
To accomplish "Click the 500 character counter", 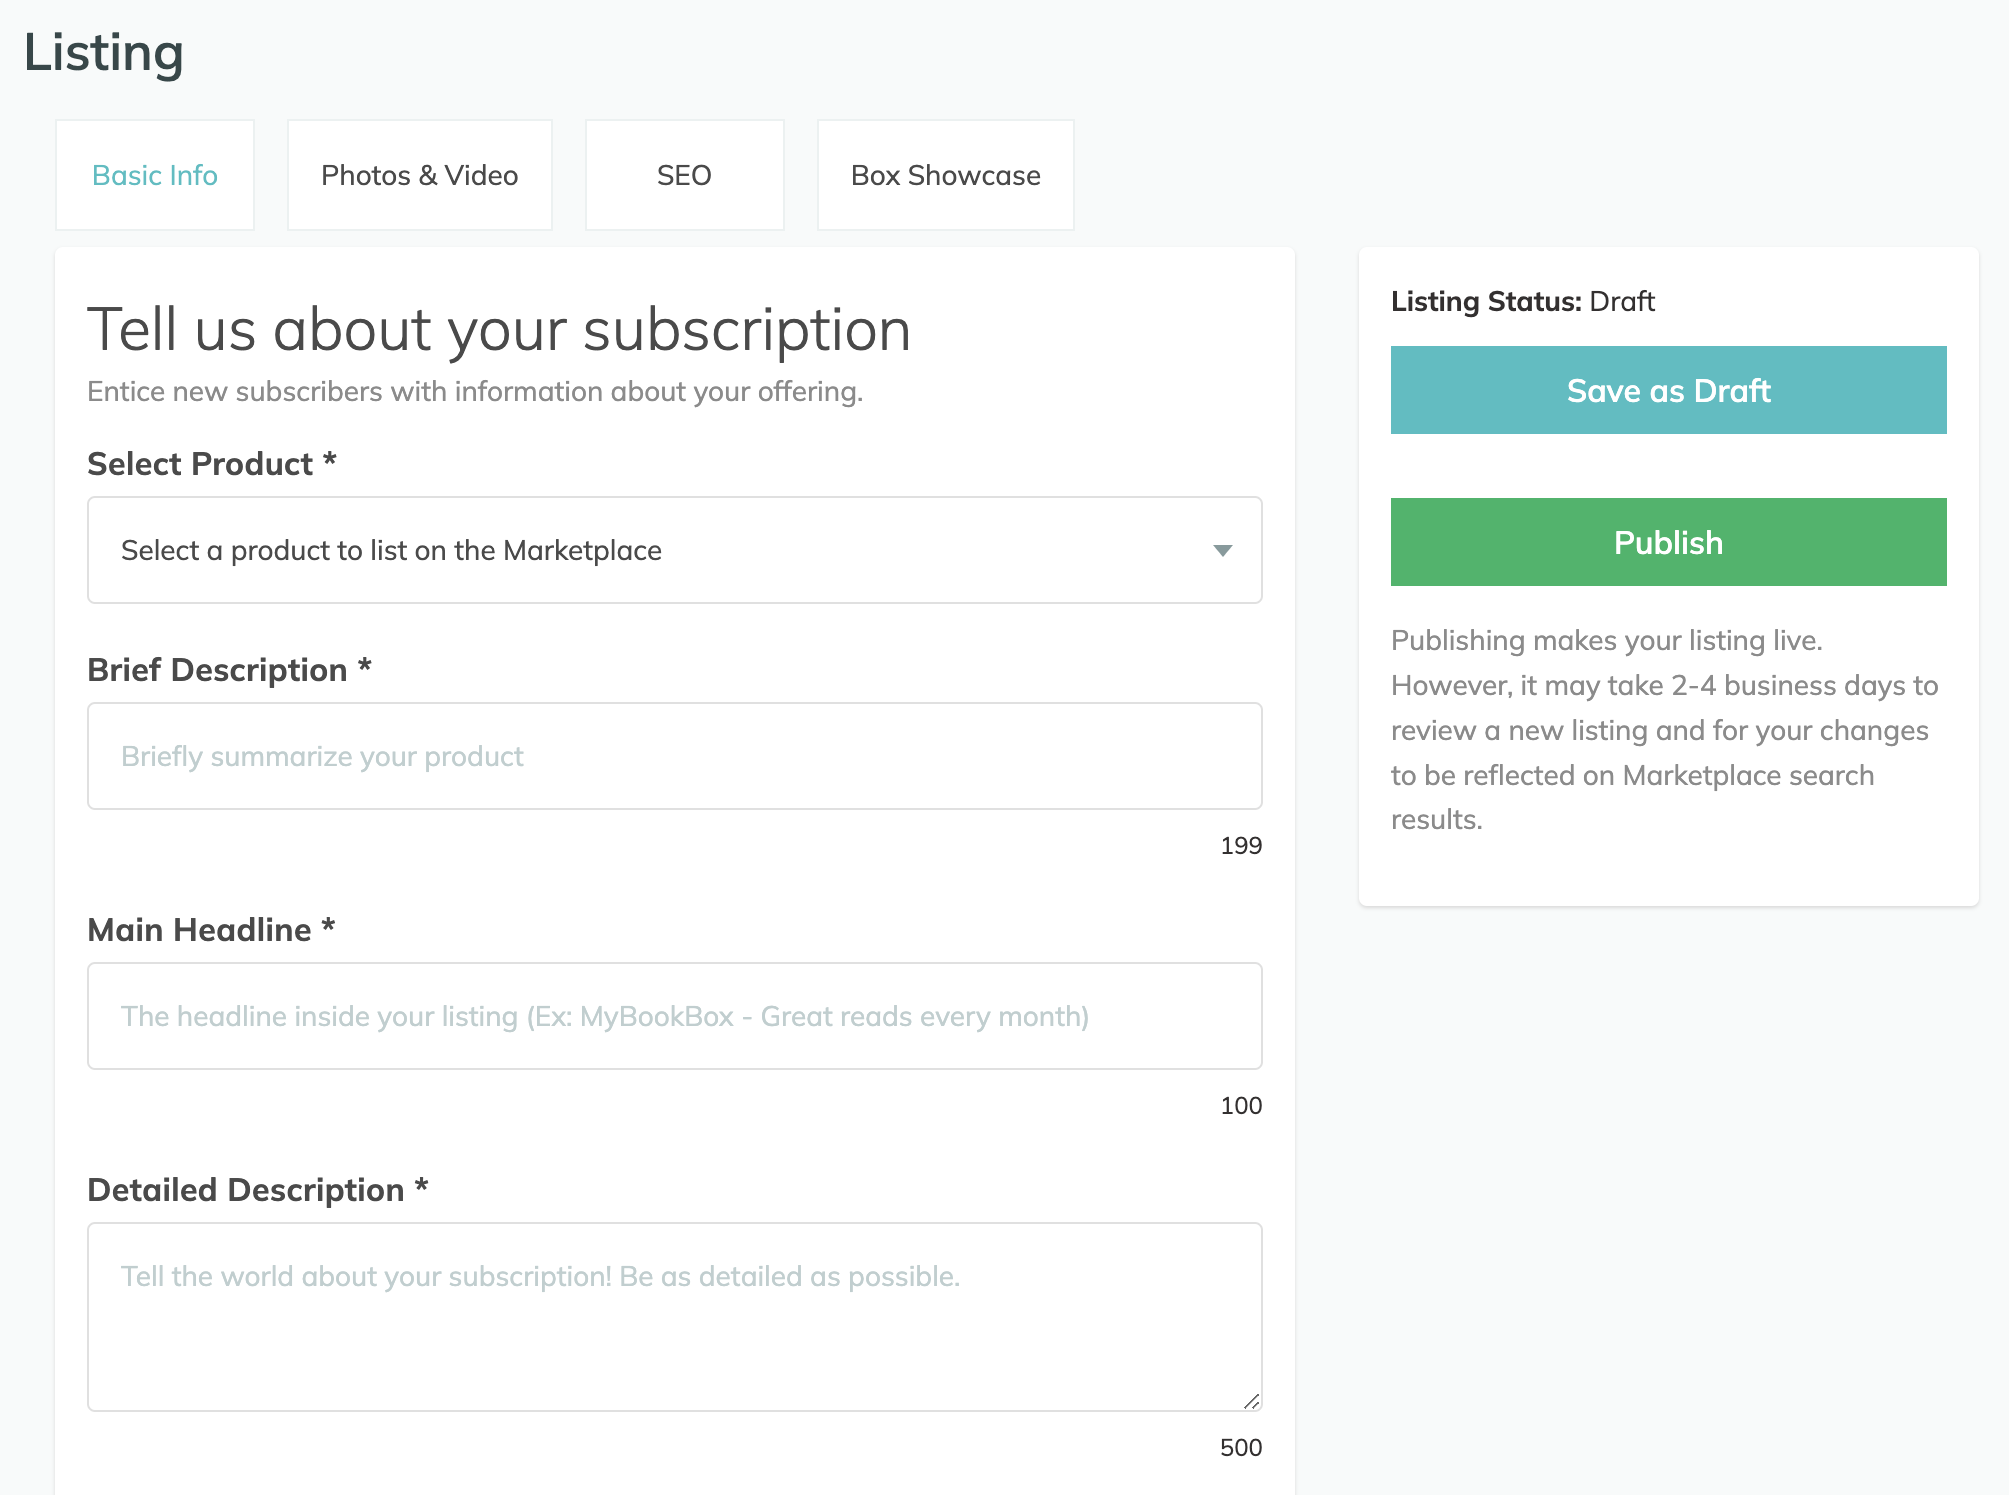I will [1240, 1448].
